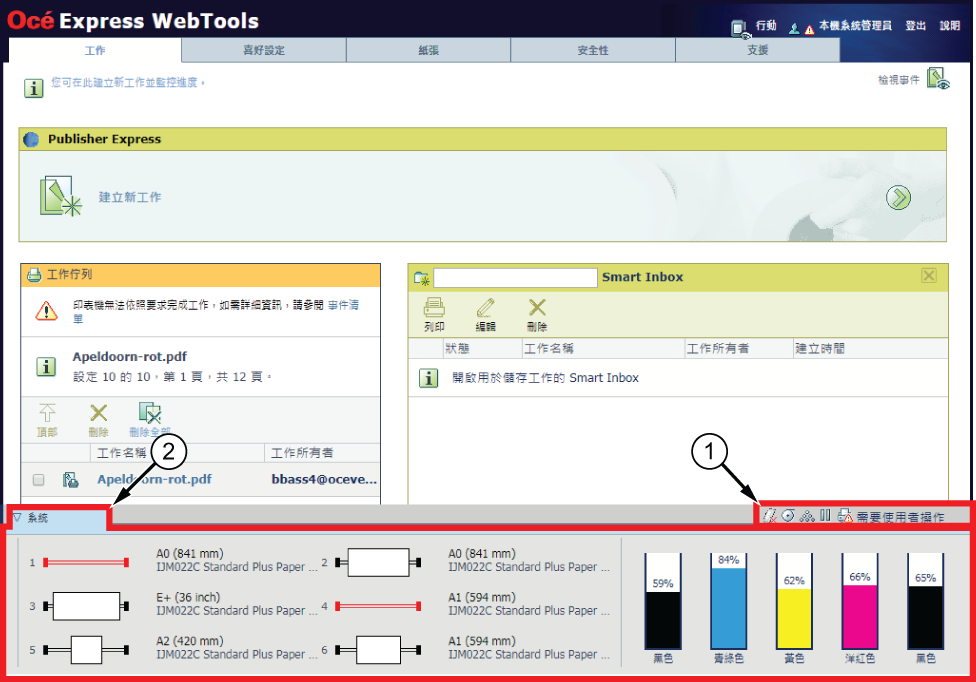
Task: Click the roll 1 empty media icon
Action: tap(86, 563)
